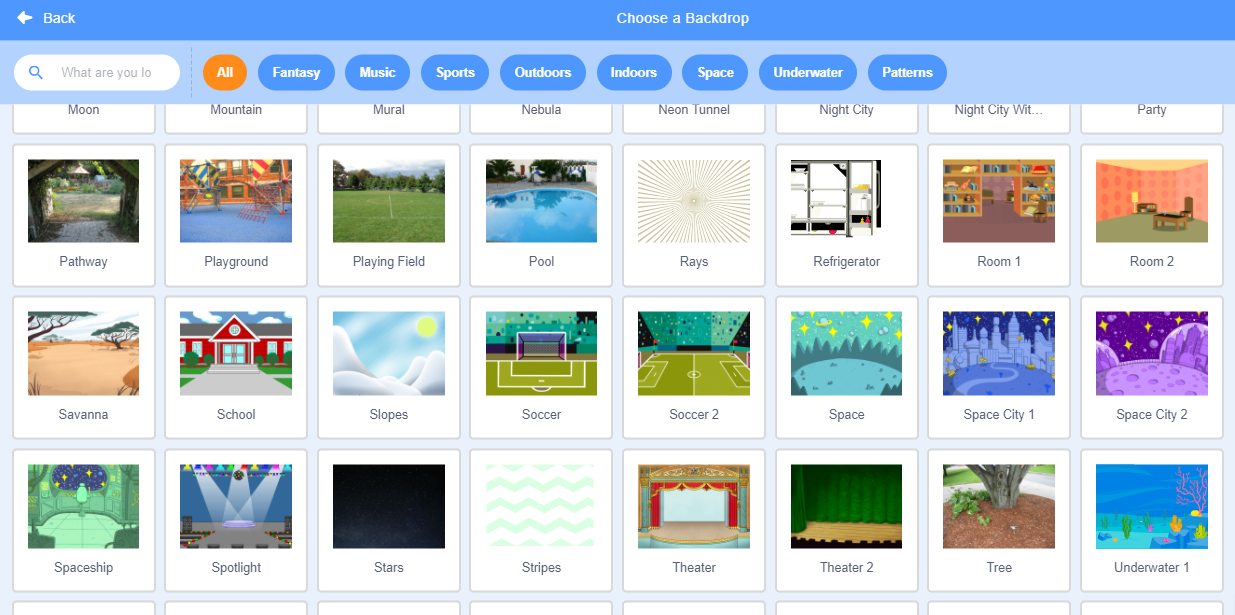Click the "Savanna" name text
The image size is (1235, 615).
(84, 414)
